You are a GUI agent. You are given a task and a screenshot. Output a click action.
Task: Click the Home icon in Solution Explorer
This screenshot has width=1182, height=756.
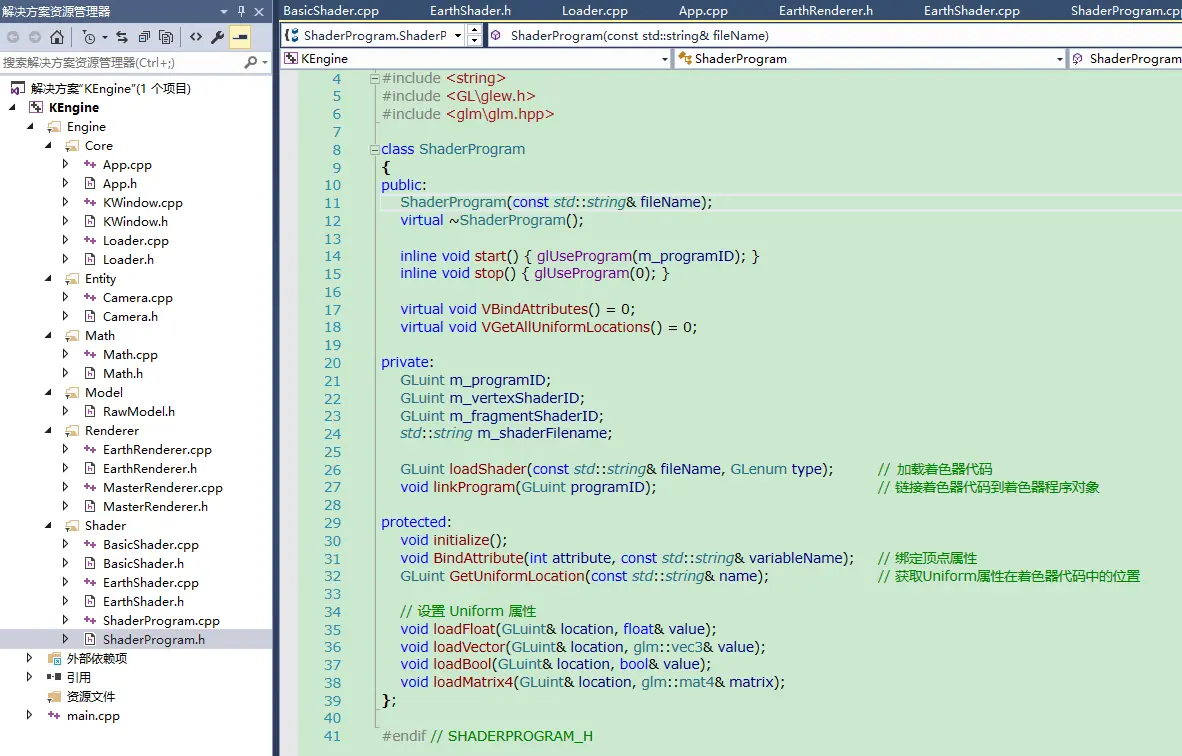57,37
